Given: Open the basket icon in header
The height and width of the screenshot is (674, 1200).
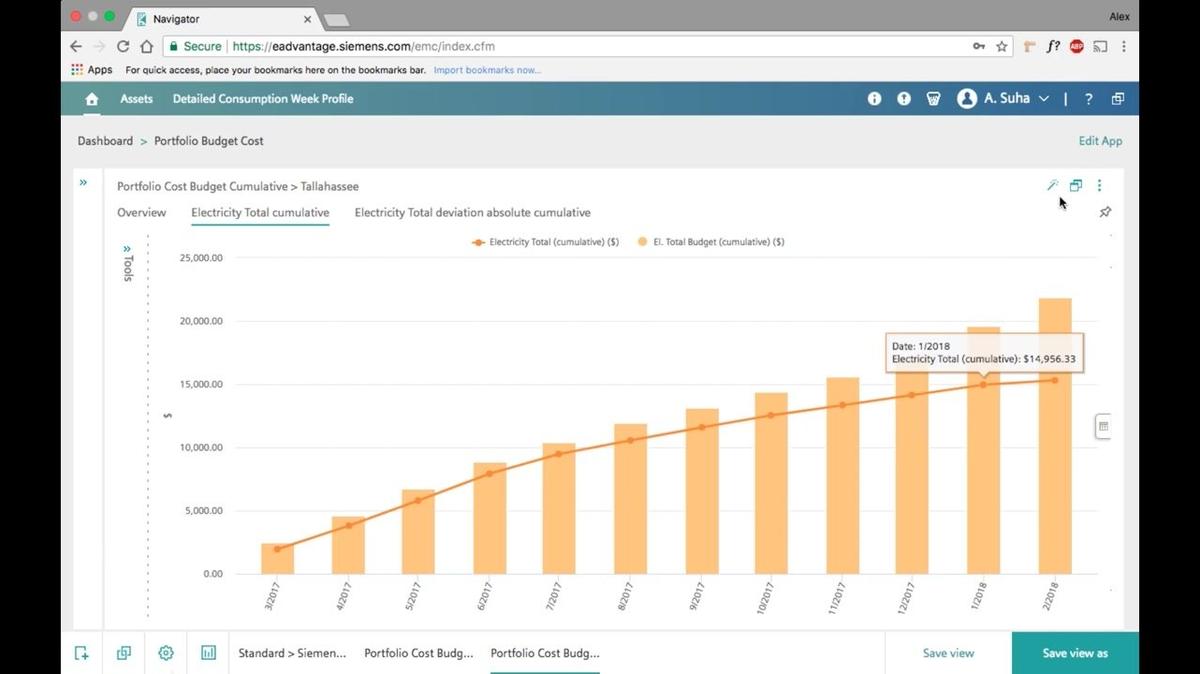Looking at the screenshot, I should point(934,99).
